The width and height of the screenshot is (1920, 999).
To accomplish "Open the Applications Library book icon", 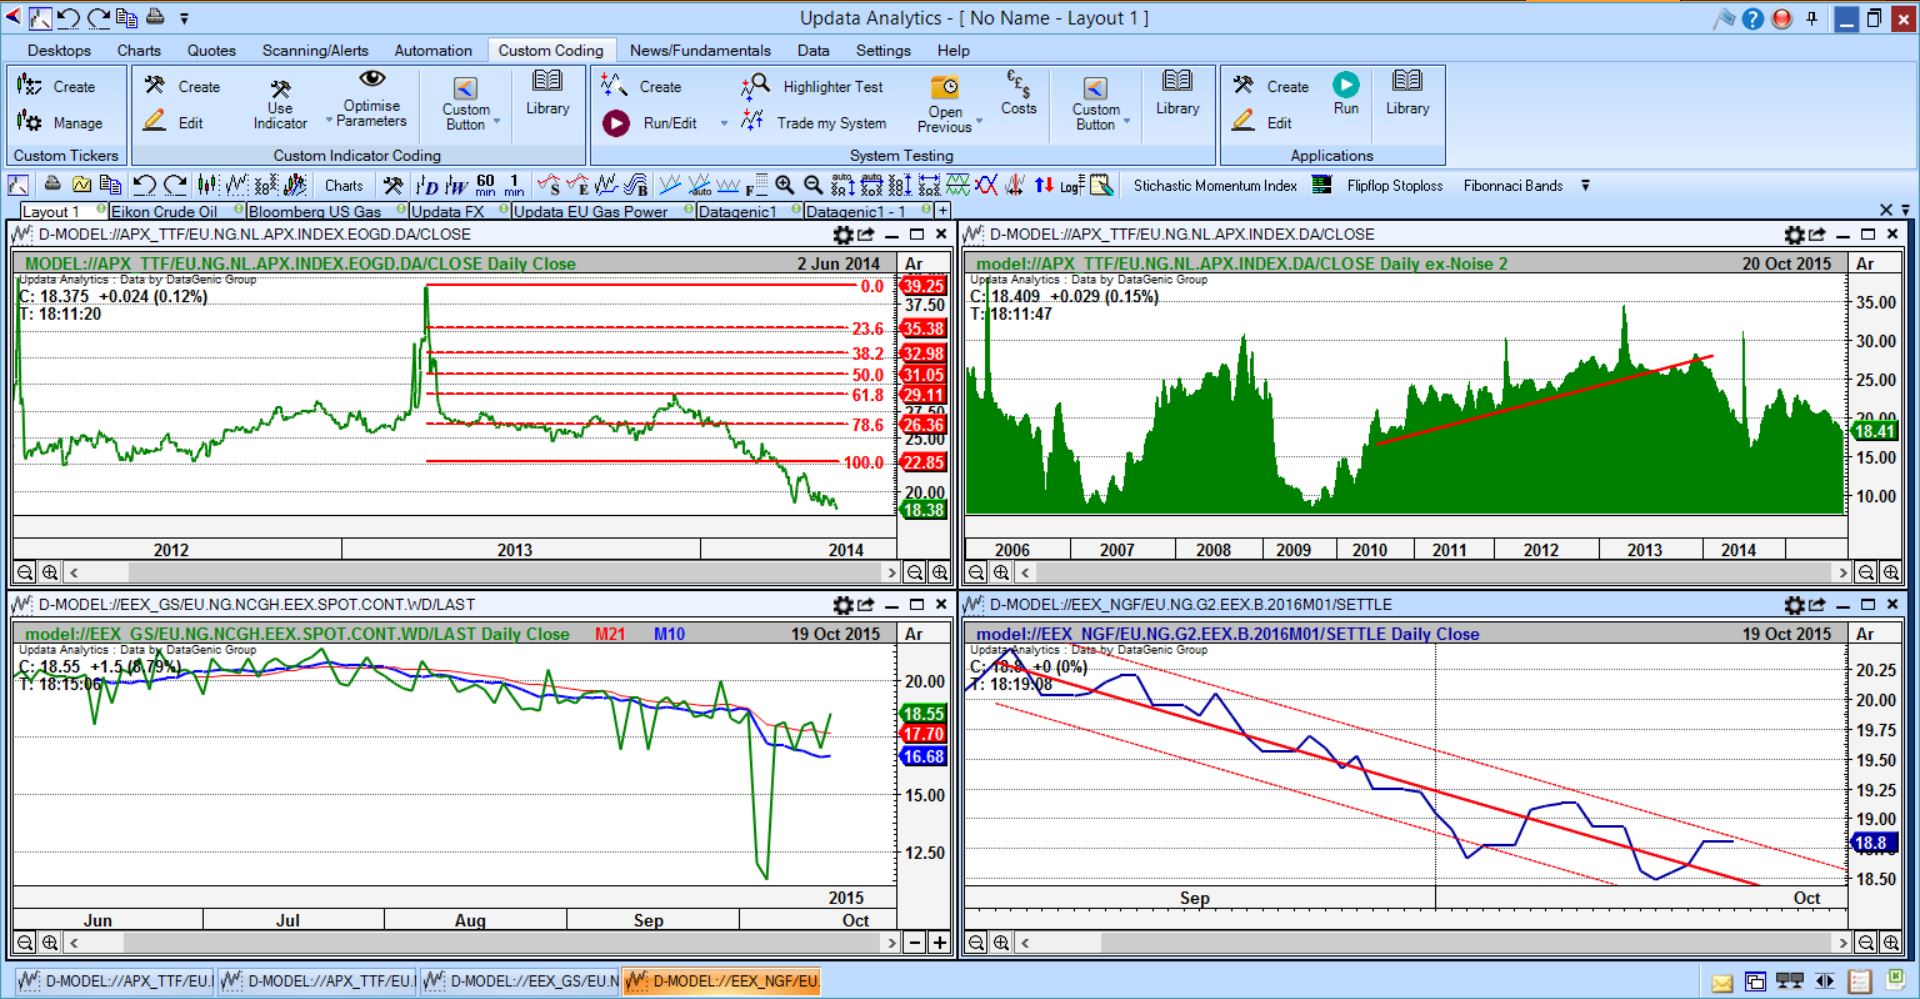I will pyautogui.click(x=1407, y=80).
